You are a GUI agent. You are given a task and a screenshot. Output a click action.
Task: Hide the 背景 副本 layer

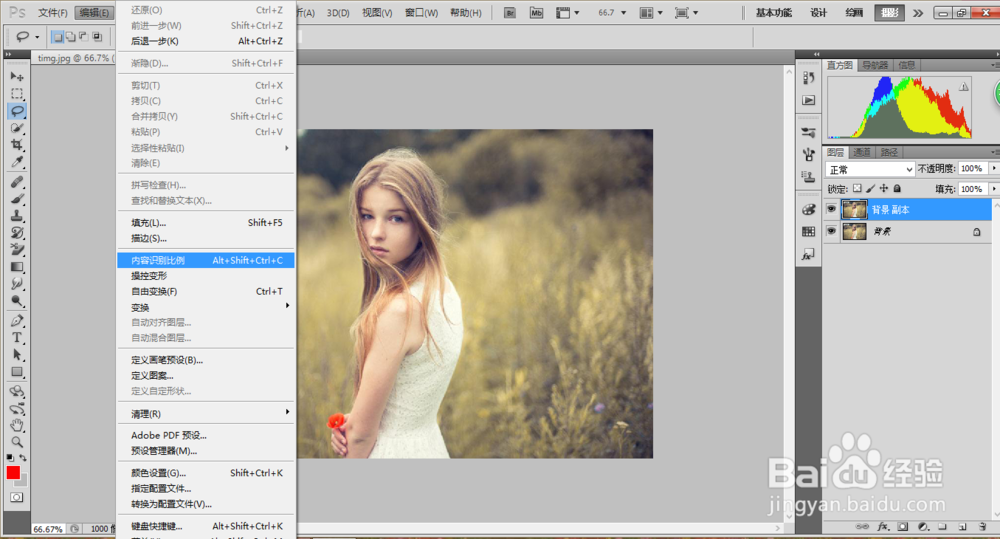tap(830, 210)
